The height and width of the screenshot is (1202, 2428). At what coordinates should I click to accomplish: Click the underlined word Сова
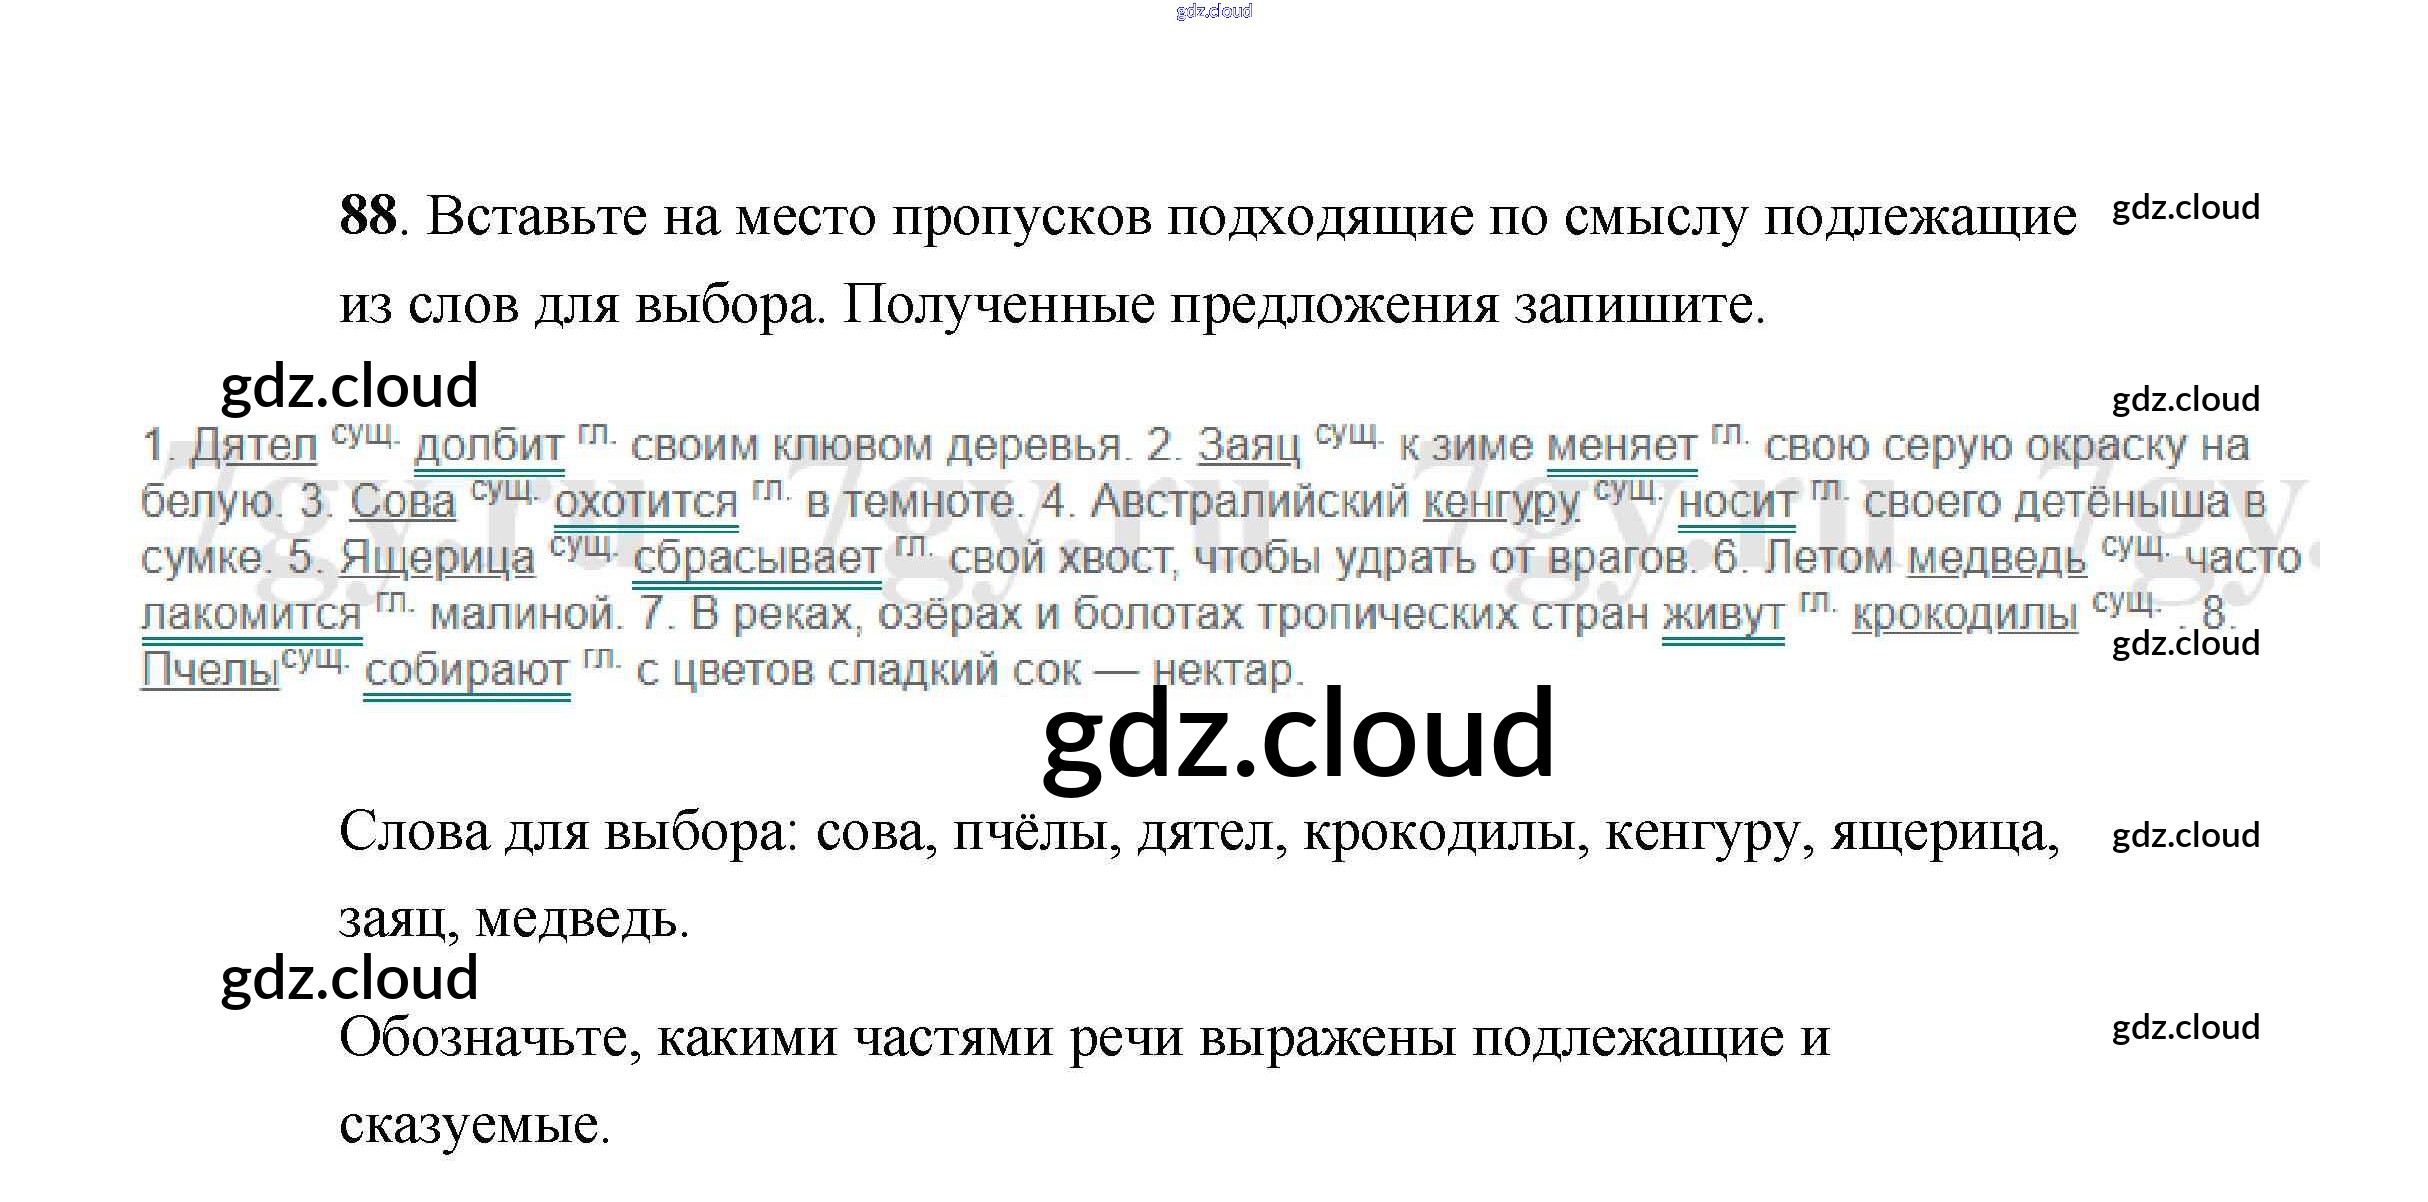pyautogui.click(x=402, y=502)
